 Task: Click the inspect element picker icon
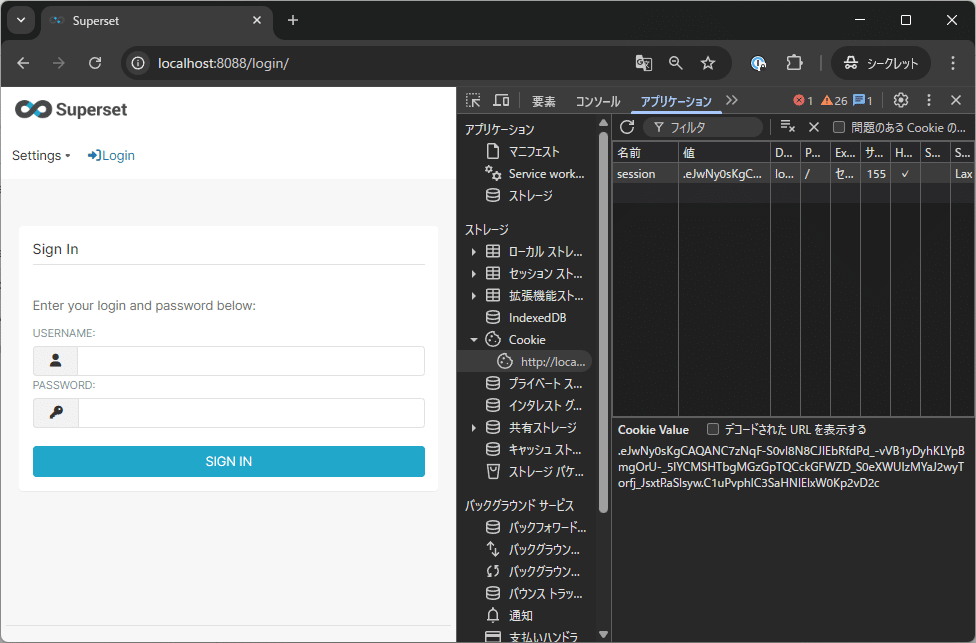(x=473, y=100)
